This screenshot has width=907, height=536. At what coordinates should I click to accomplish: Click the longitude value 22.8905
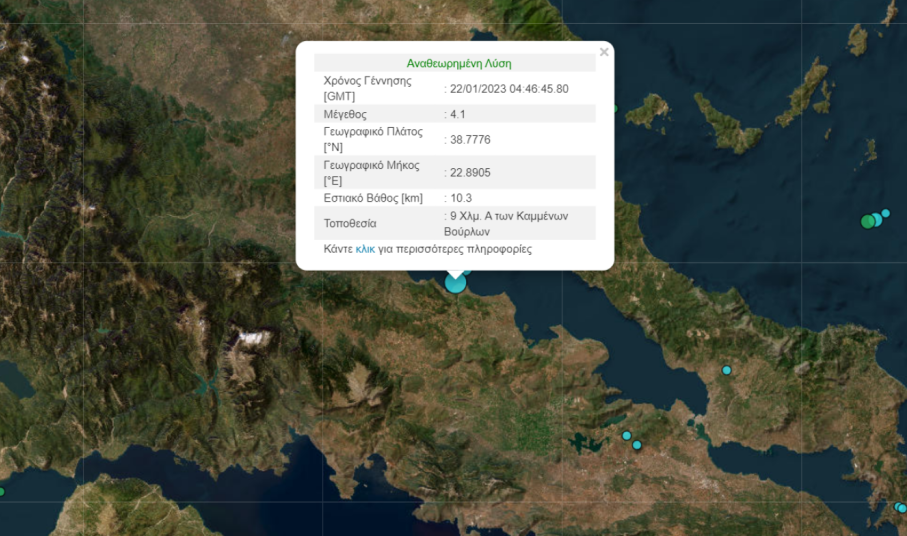(x=470, y=172)
